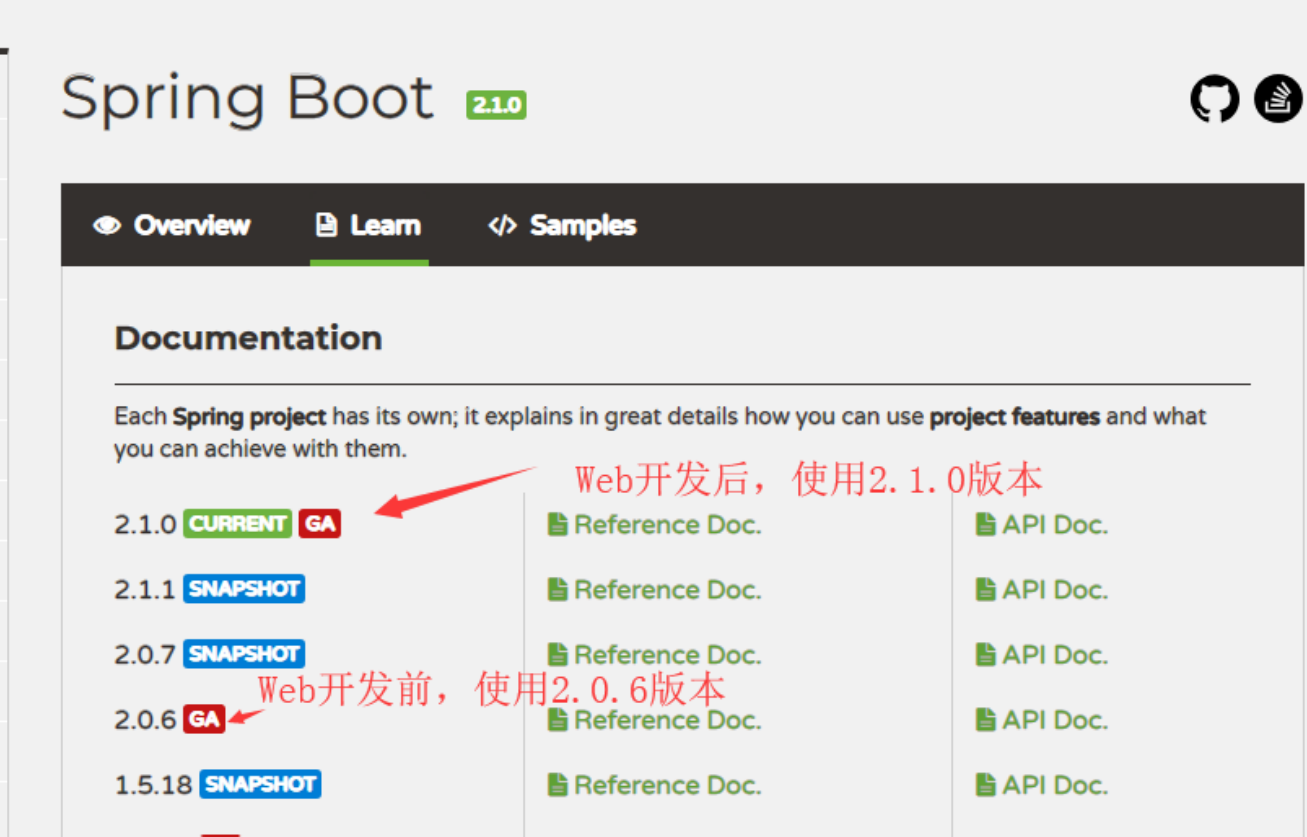This screenshot has height=837, width=1307.
Task: Open Reference Doc. for 2.0.7 SNAPSHOT
Action: pyautogui.click(x=655, y=654)
